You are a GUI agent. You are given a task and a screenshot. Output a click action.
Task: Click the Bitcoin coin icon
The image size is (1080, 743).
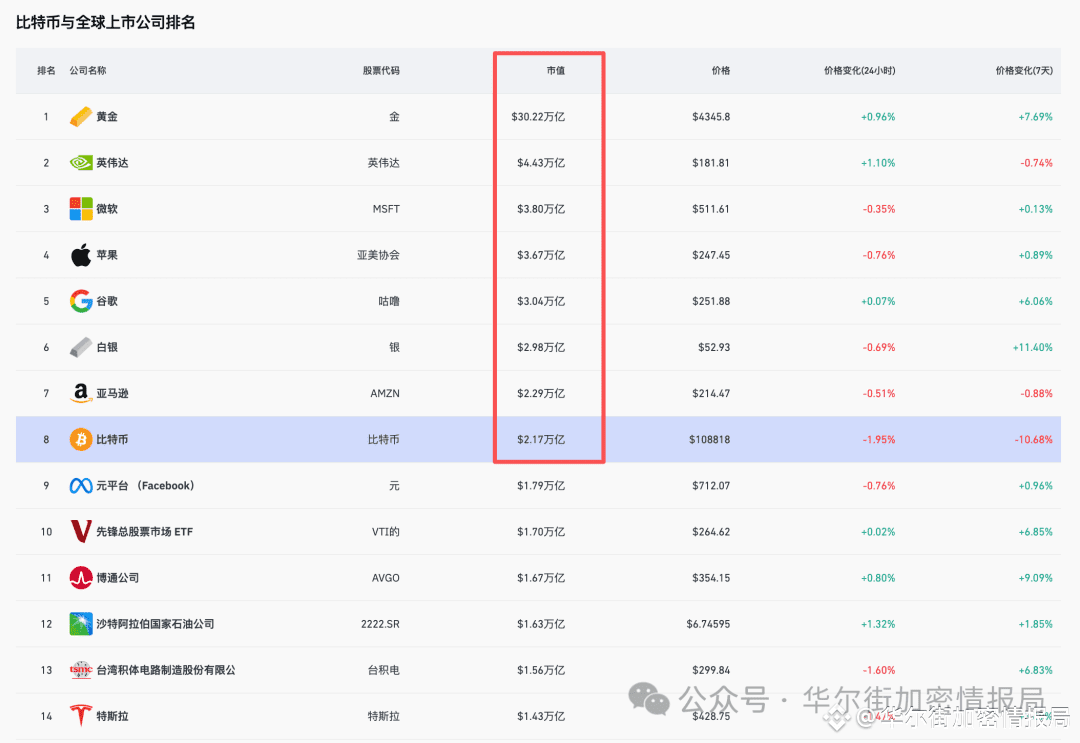[x=81, y=439]
